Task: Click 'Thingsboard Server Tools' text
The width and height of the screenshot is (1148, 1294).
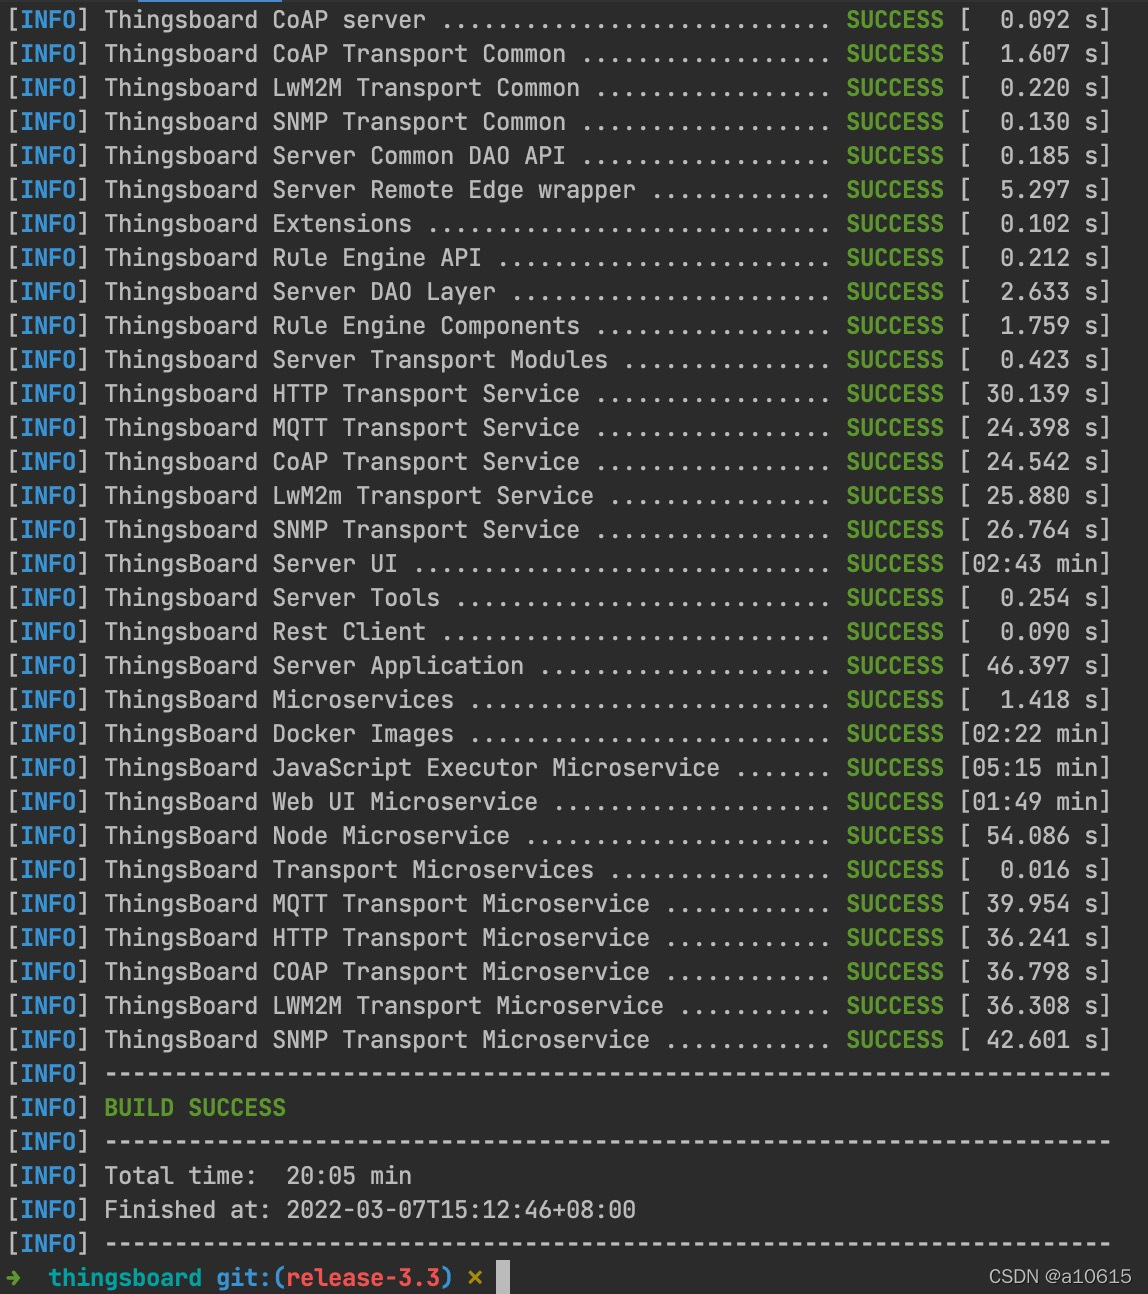Action: tap(272, 598)
